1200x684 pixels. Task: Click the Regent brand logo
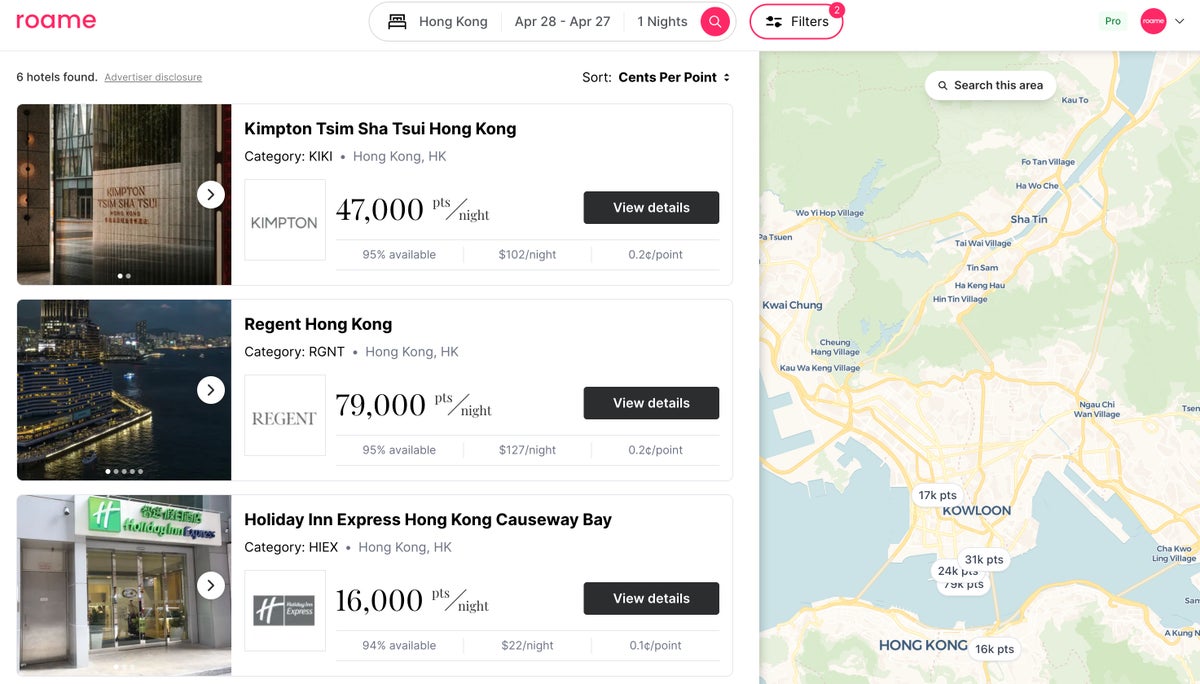285,416
